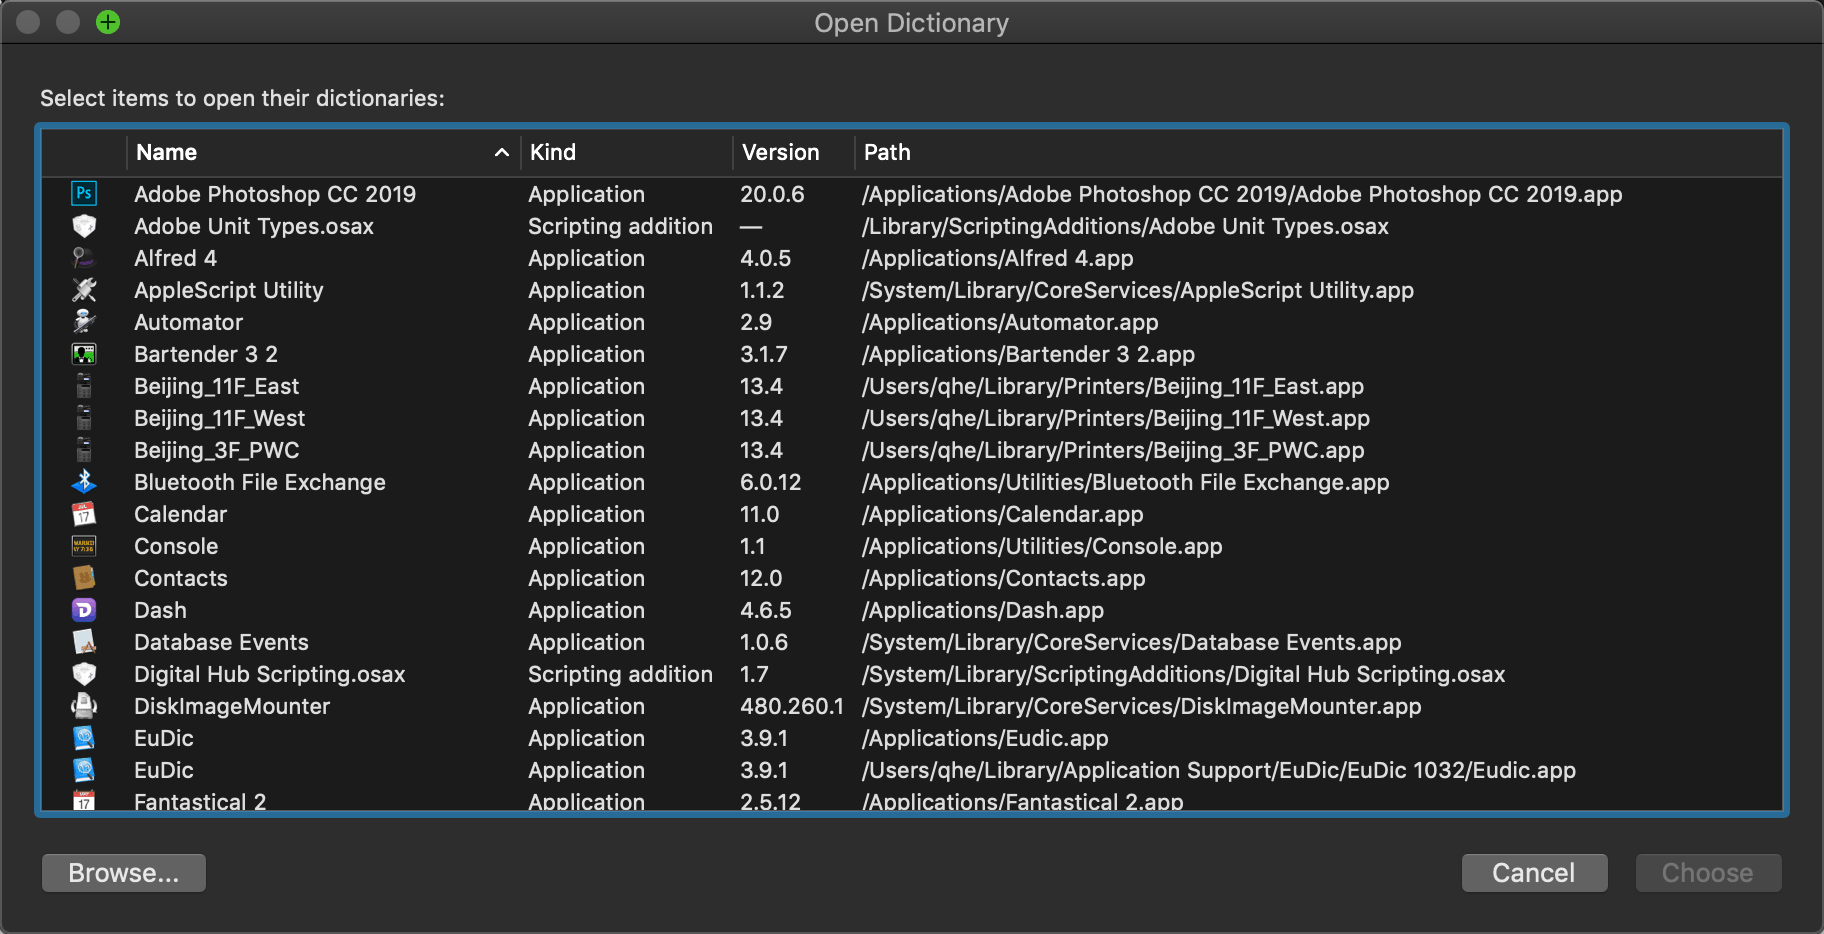Screen dimensions: 1824x934
Task: Toggle sort direction arrow in Name header
Action: 502,152
